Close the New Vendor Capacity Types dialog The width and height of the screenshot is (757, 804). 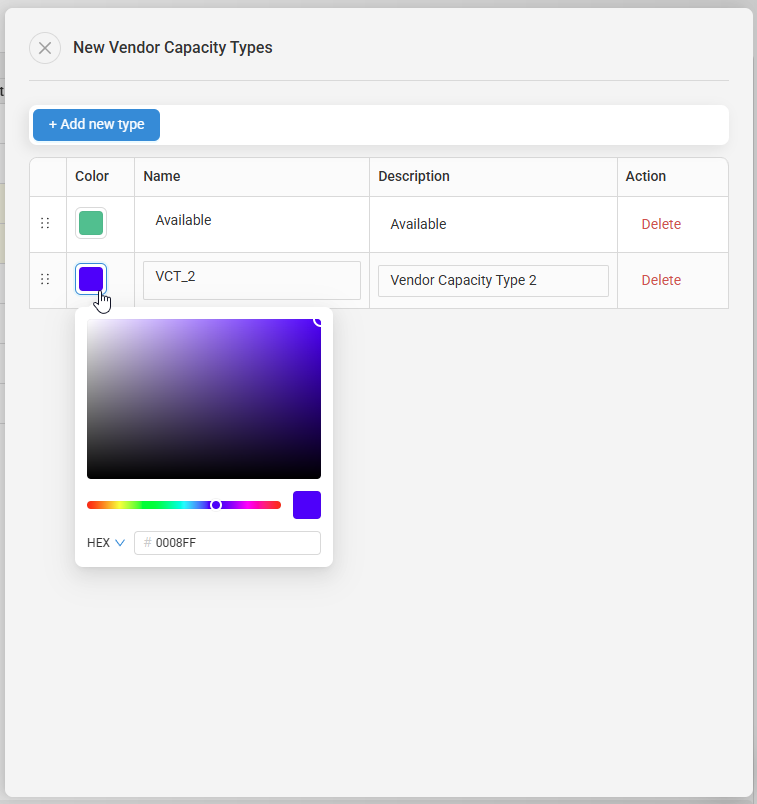[x=45, y=48]
